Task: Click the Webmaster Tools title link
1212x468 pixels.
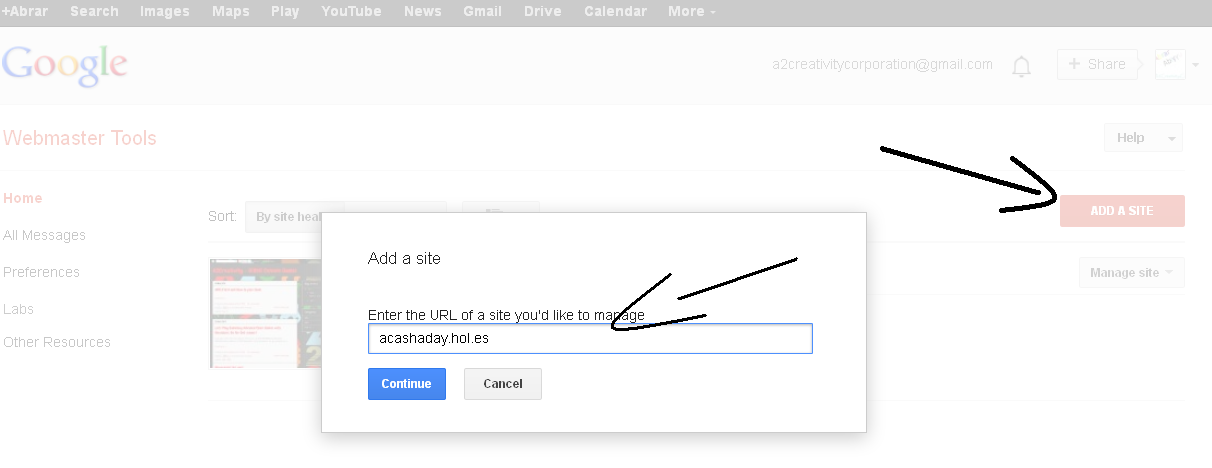Action: pos(80,138)
